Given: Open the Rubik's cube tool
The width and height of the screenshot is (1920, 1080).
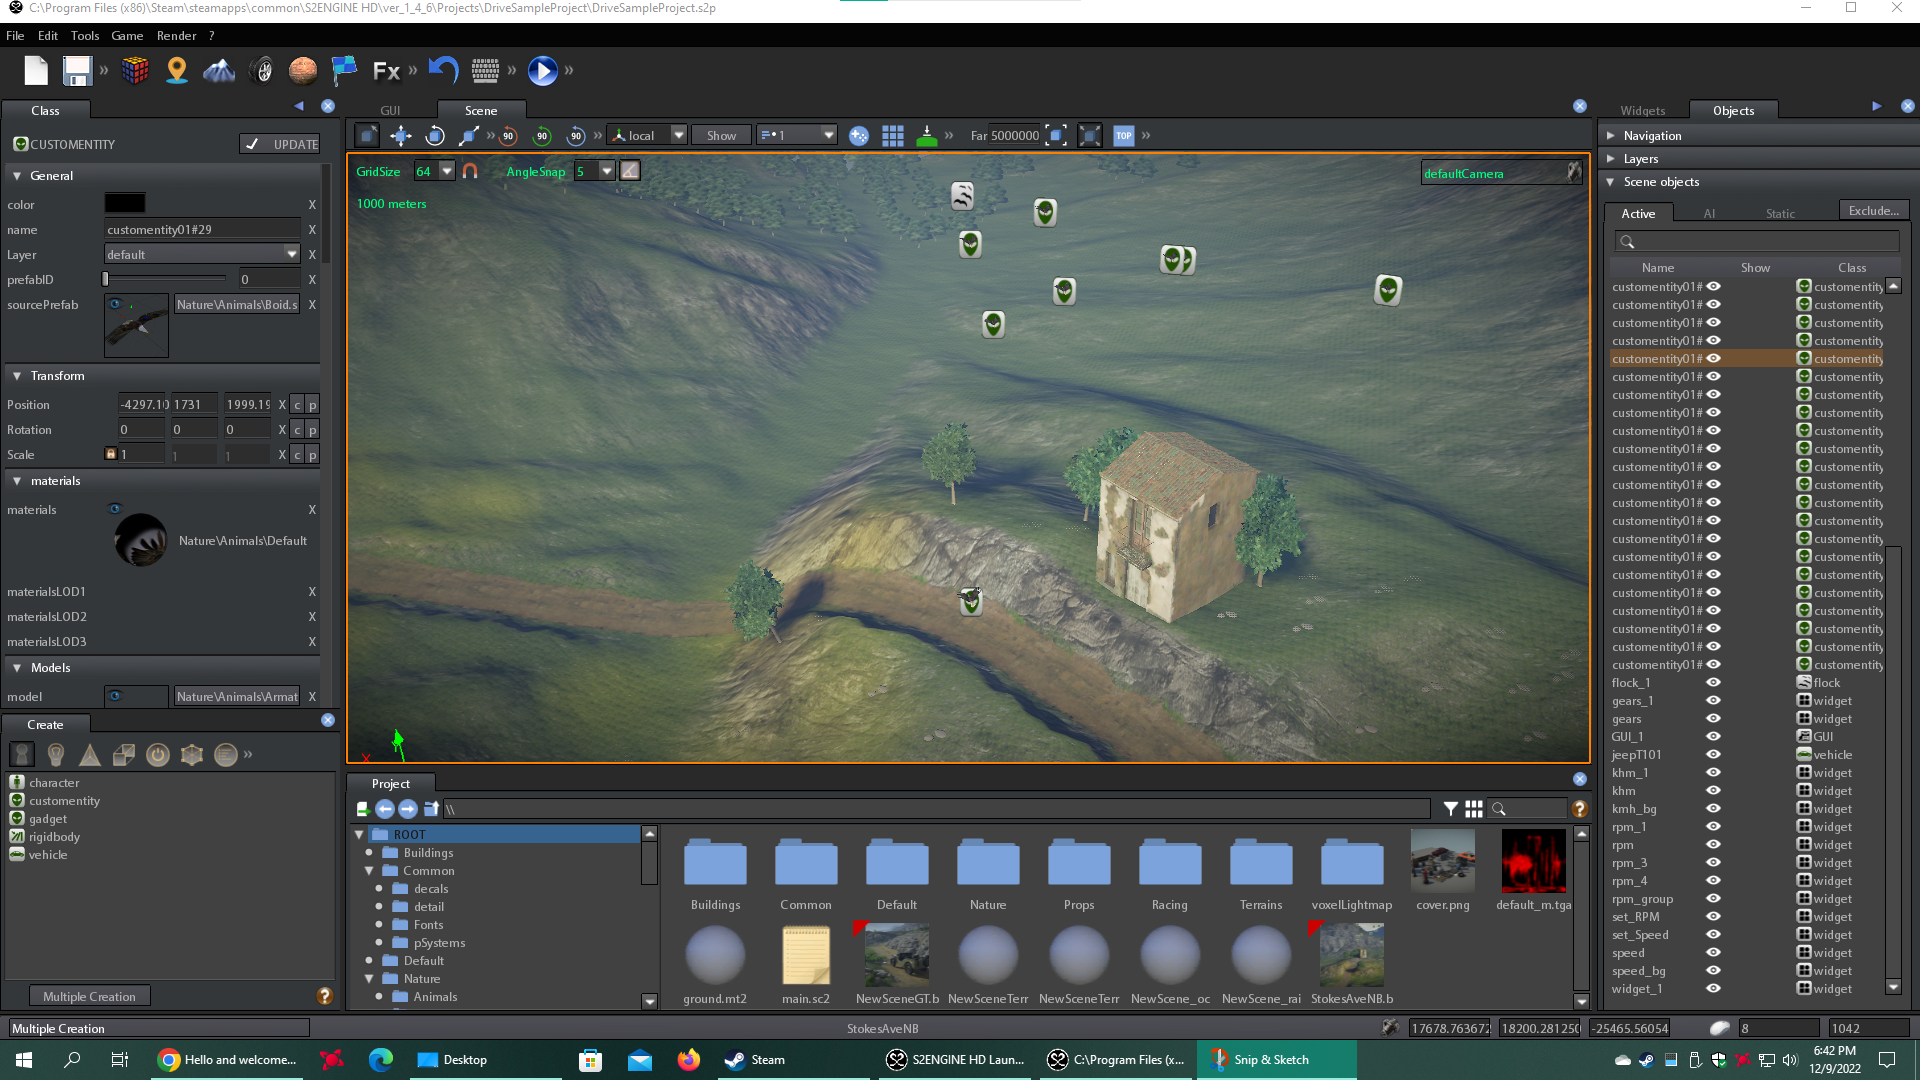Looking at the screenshot, I should click(135, 71).
